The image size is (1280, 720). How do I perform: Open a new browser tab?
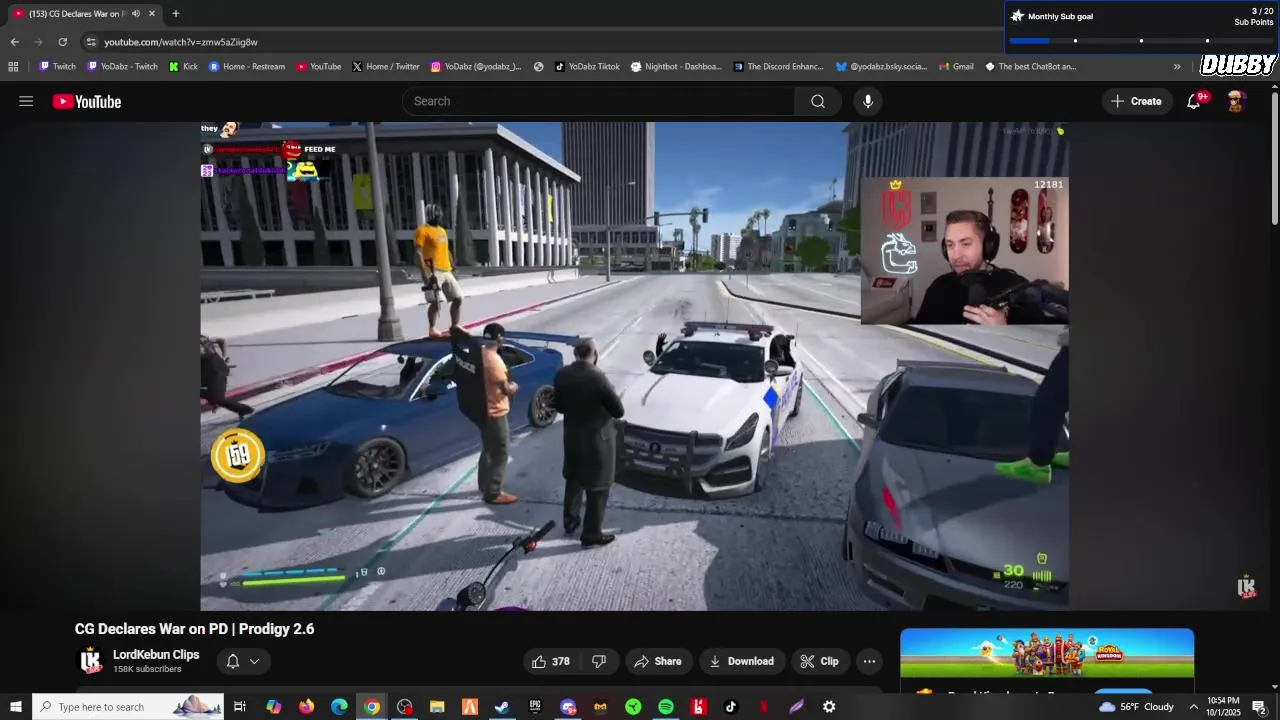pos(176,14)
